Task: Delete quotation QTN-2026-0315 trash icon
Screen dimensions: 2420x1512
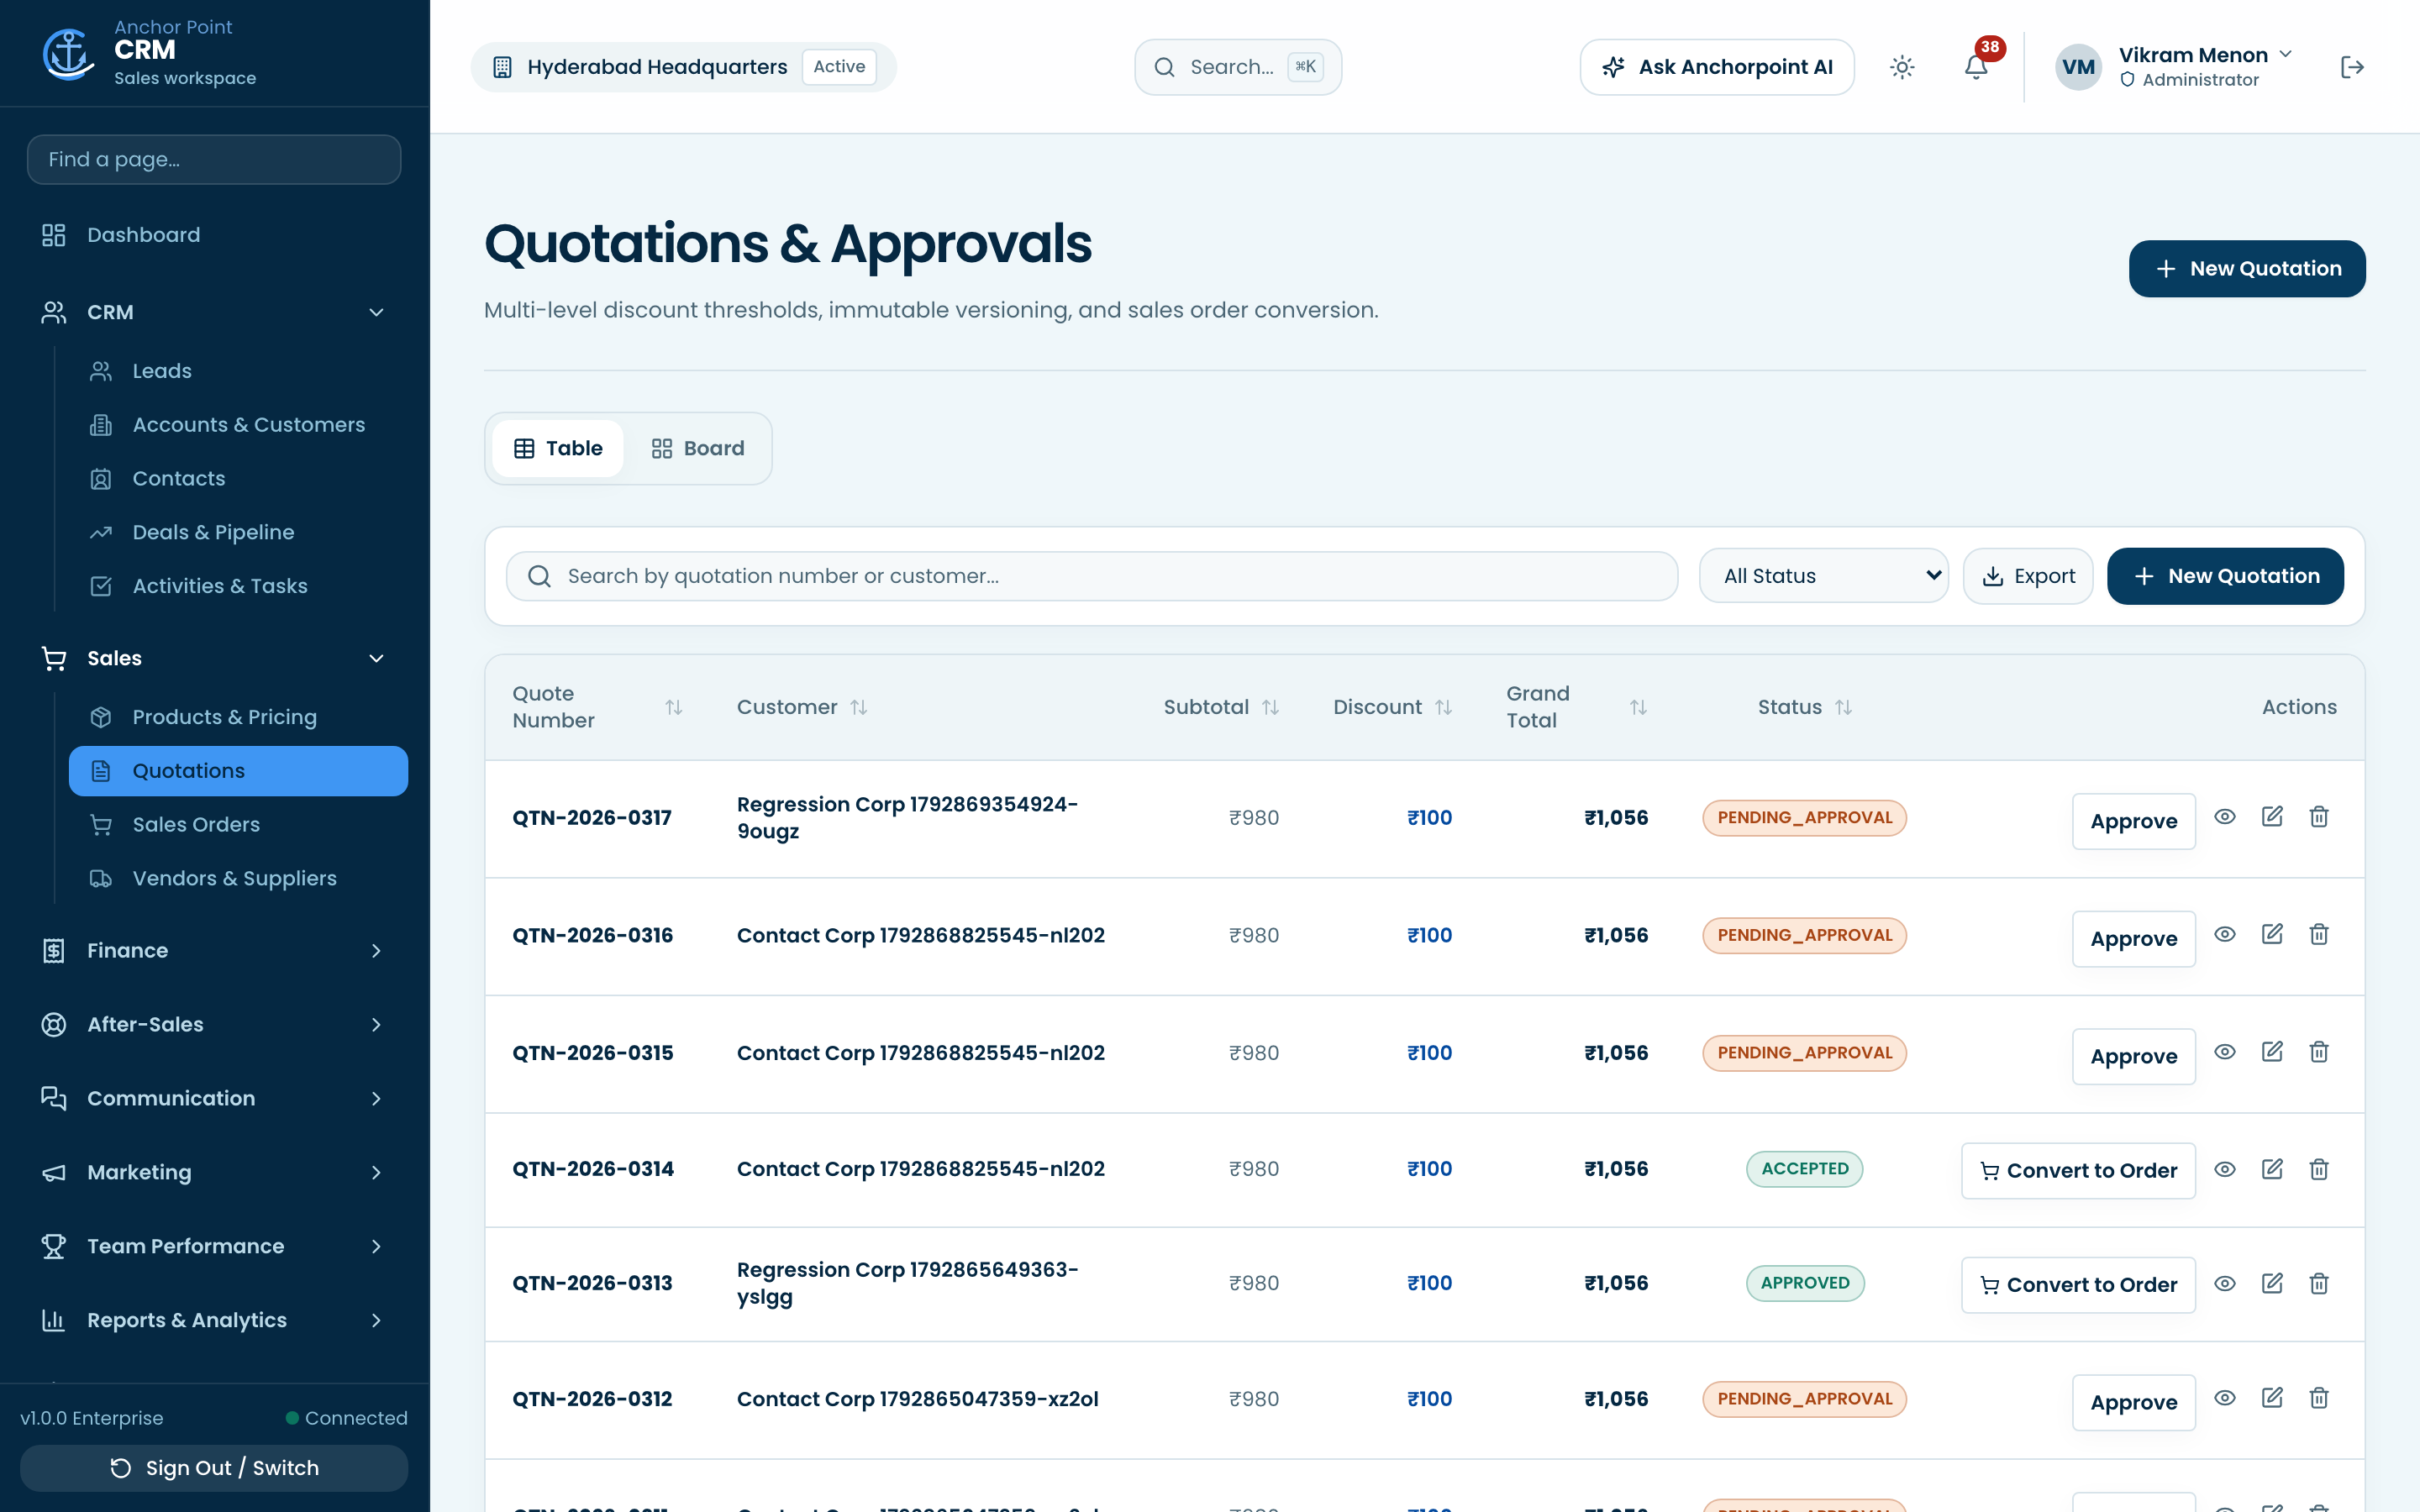Action: [x=2319, y=1052]
